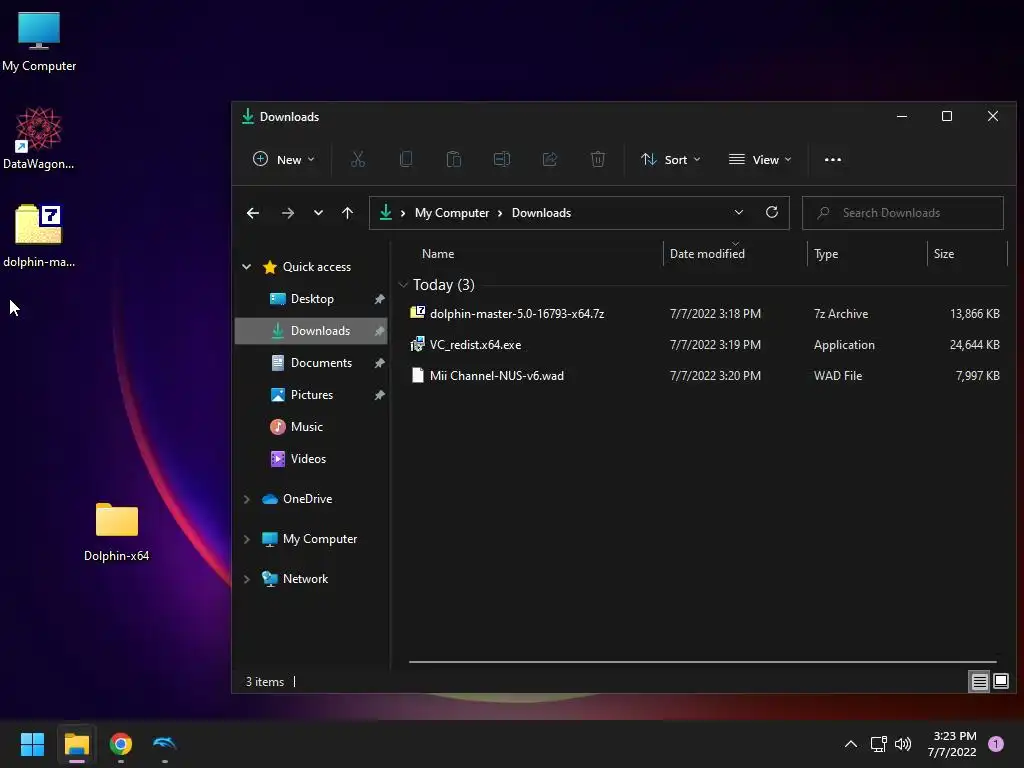Select Desktop in Quick access
This screenshot has width=1024, height=768.
pyautogui.click(x=311, y=298)
